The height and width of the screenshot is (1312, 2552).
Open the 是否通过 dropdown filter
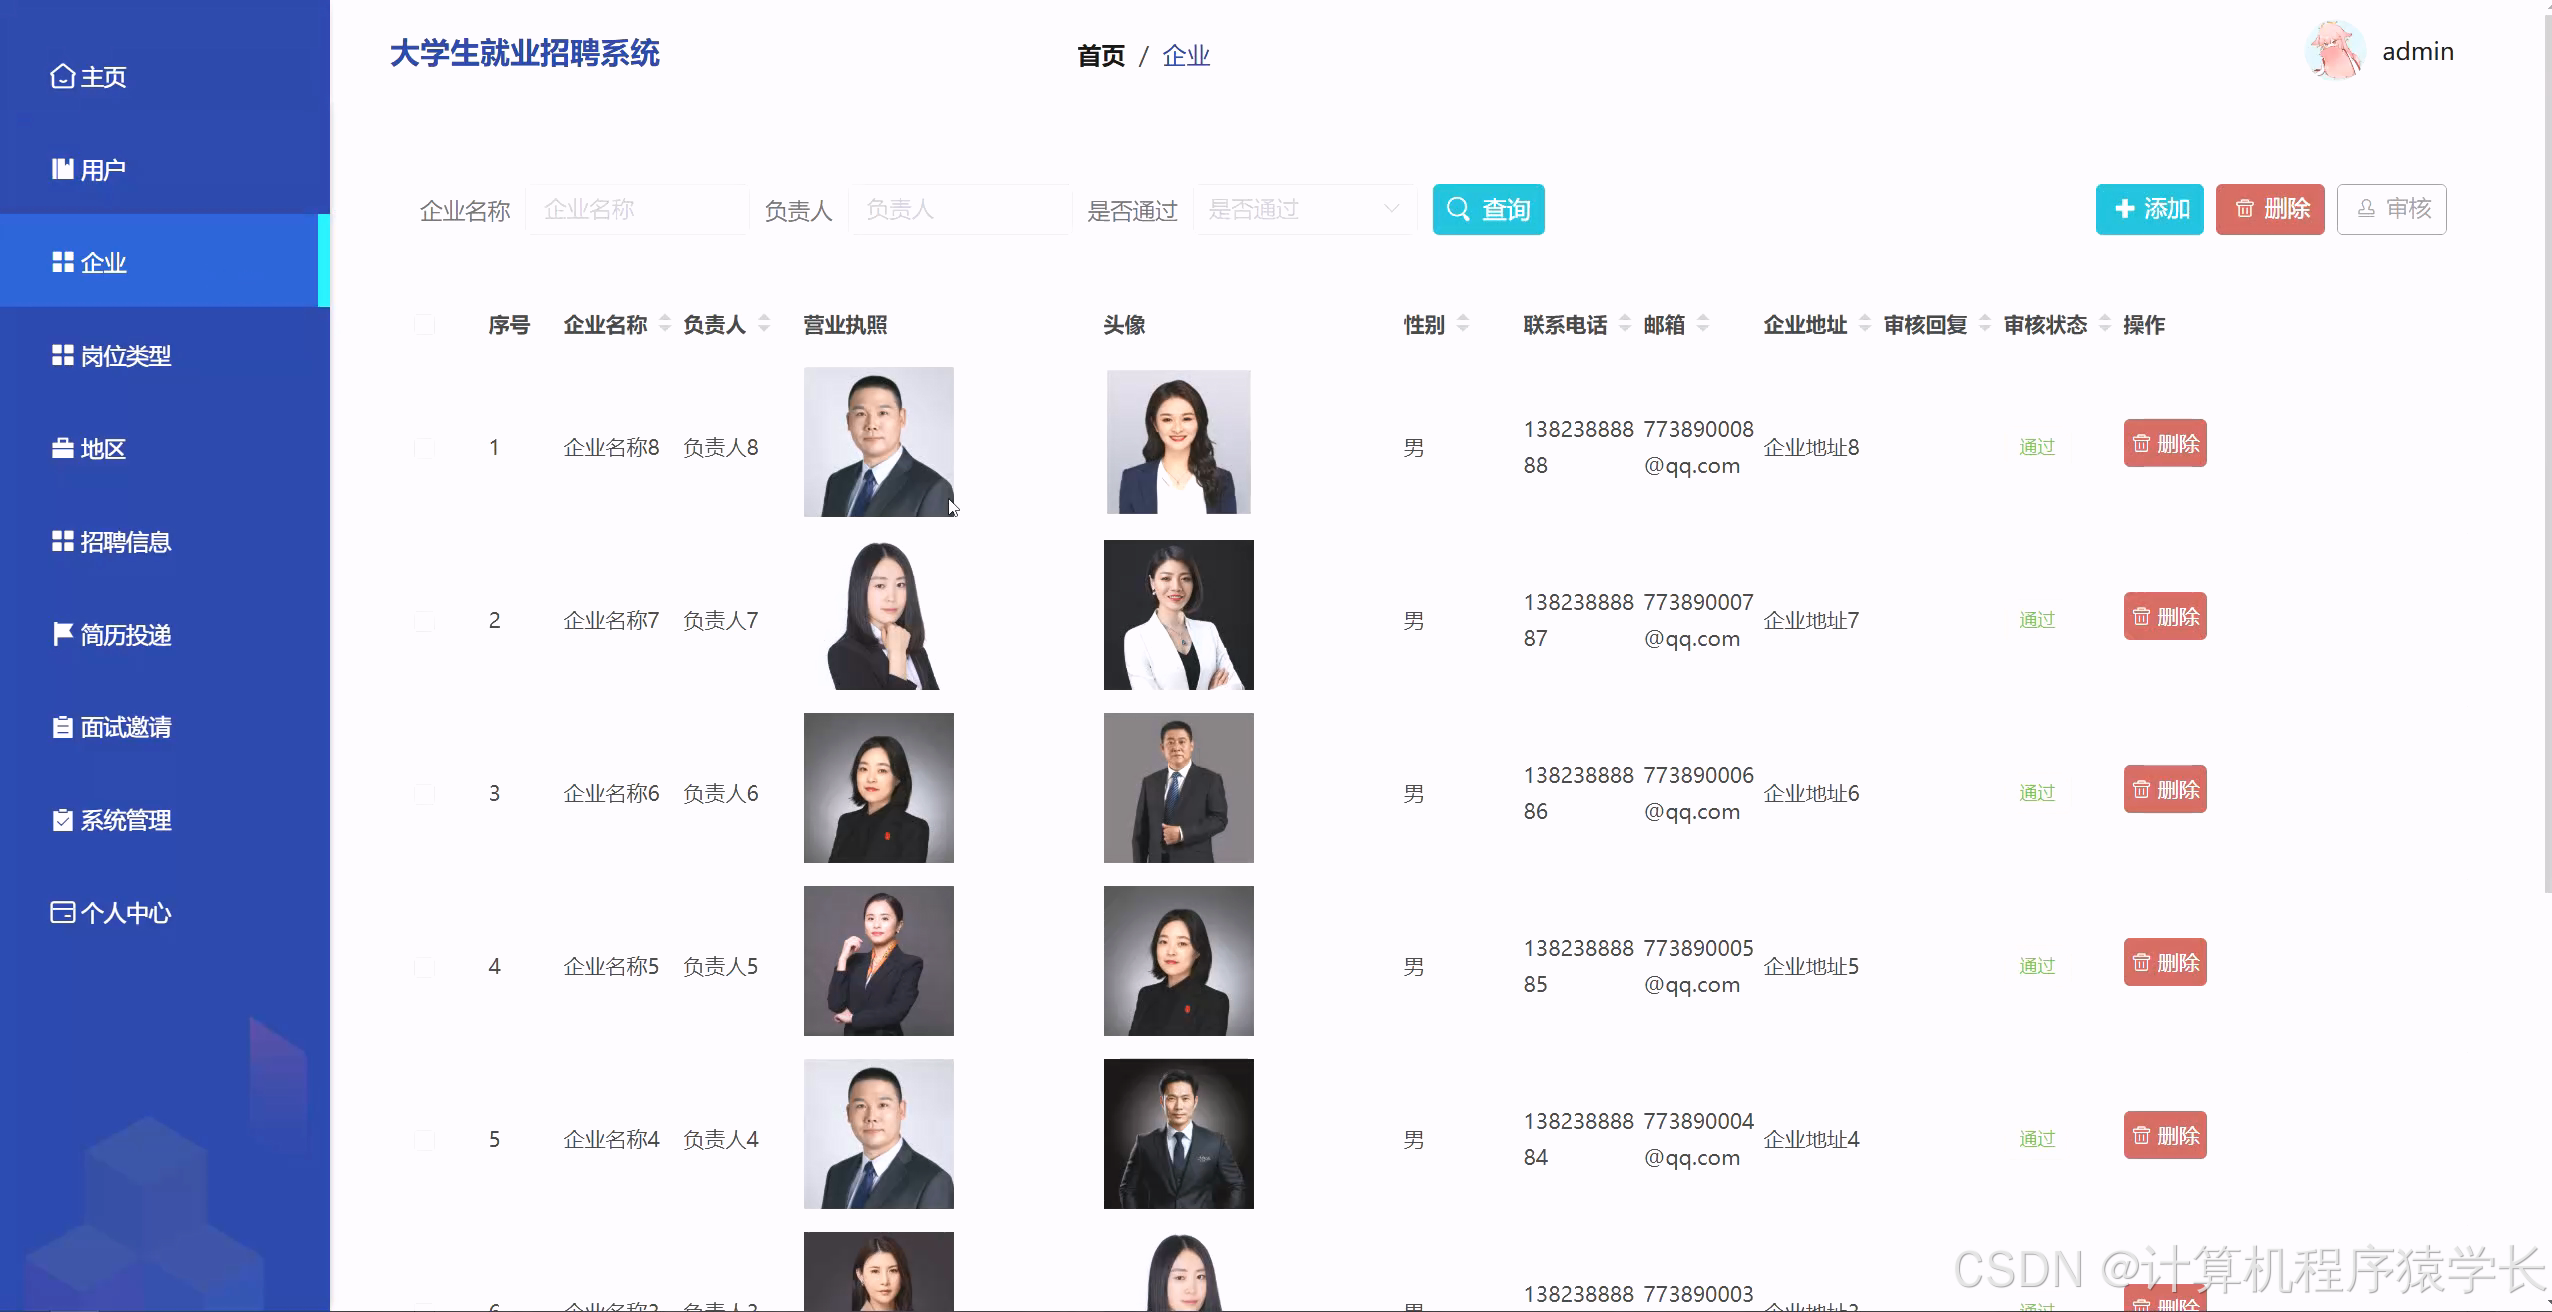click(x=1303, y=209)
